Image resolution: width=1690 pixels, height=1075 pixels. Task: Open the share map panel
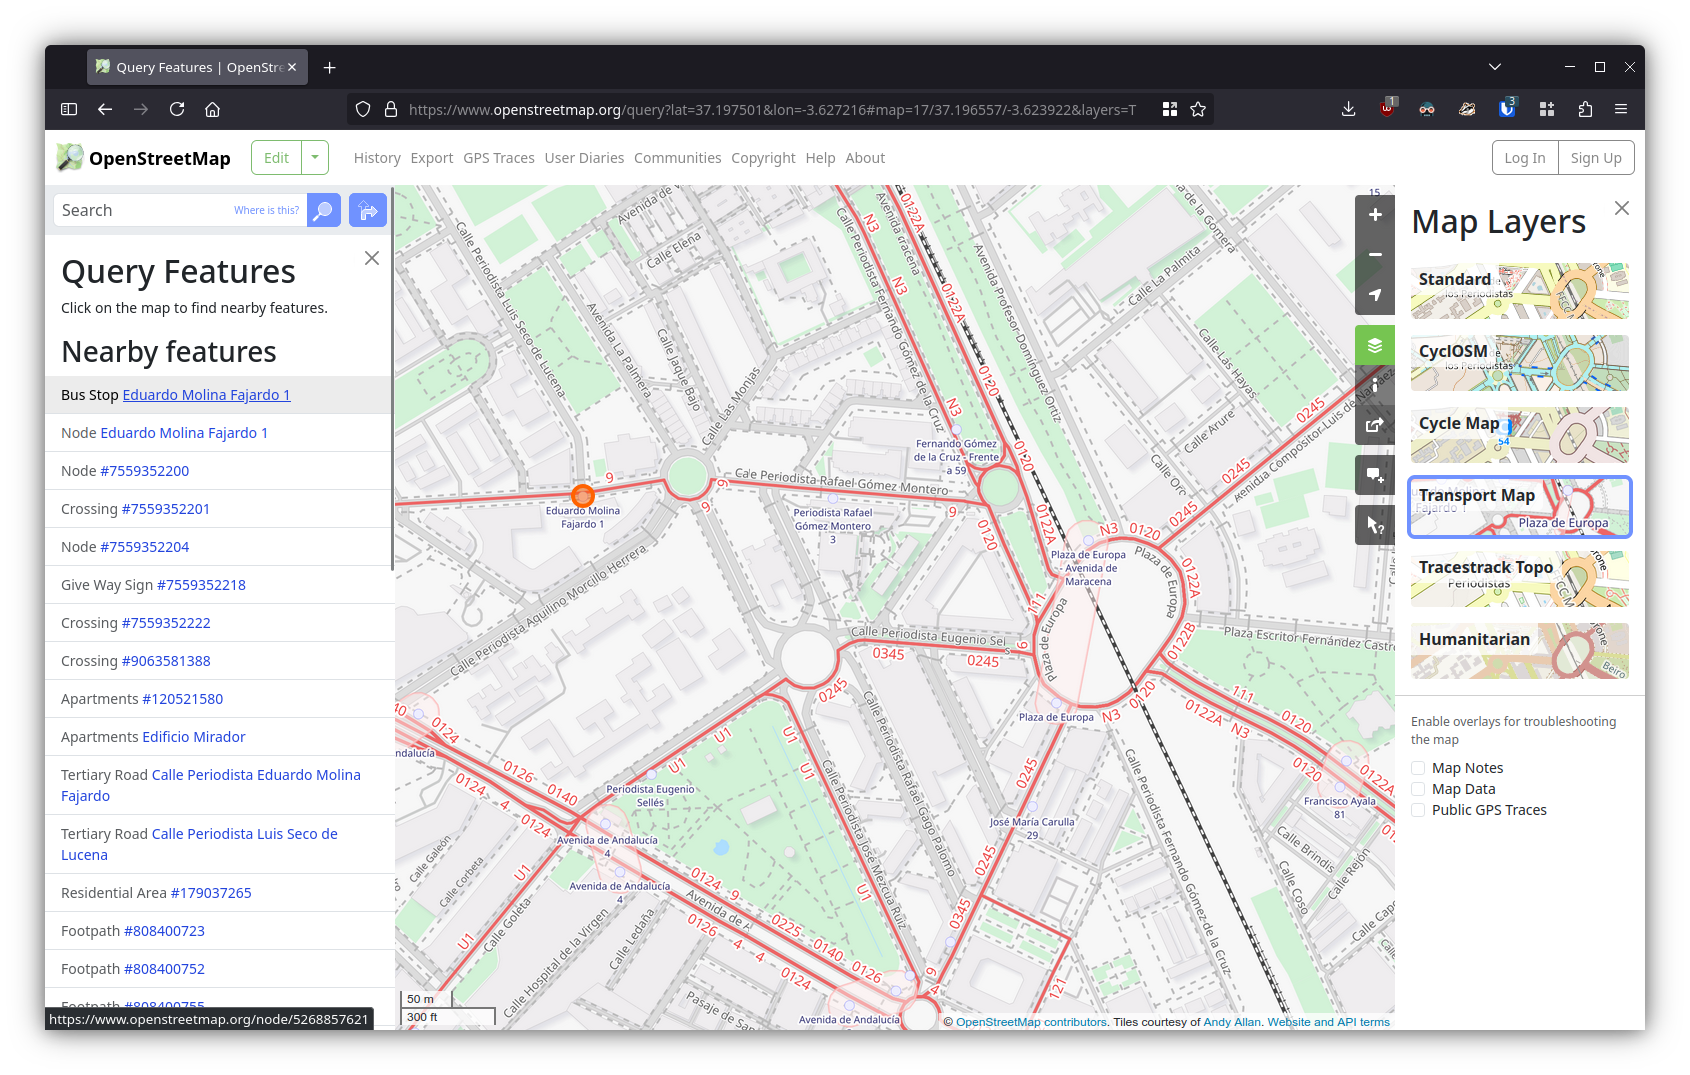pos(1375,425)
